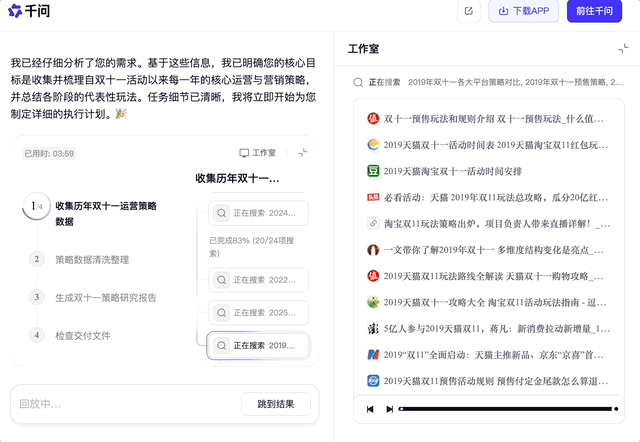Click avatar favicon of 一文带你了解 result
Image resolution: width=640 pixels, height=442 pixels.
373,250
